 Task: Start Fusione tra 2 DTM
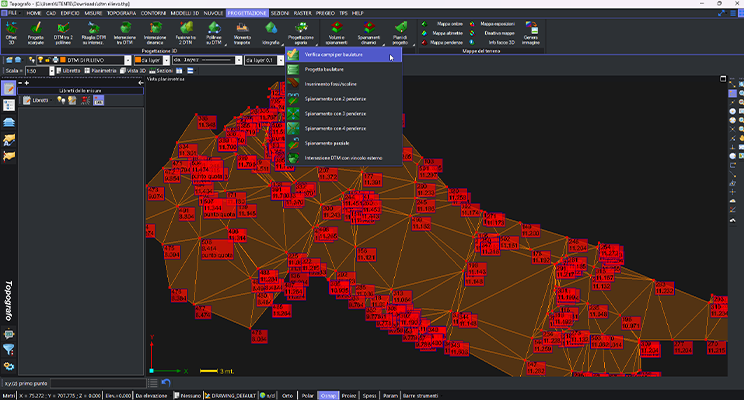[186, 33]
